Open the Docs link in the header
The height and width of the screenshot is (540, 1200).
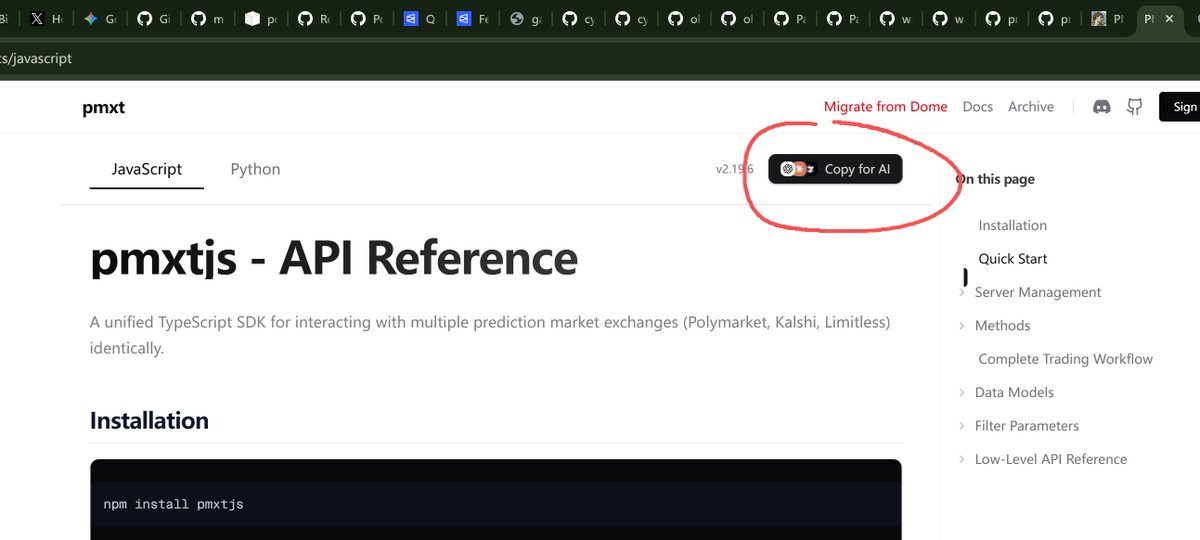[x=978, y=107]
